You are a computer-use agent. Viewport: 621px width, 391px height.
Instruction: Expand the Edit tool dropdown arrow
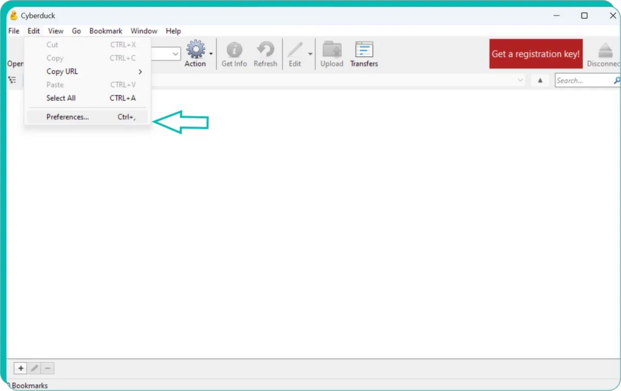(310, 54)
